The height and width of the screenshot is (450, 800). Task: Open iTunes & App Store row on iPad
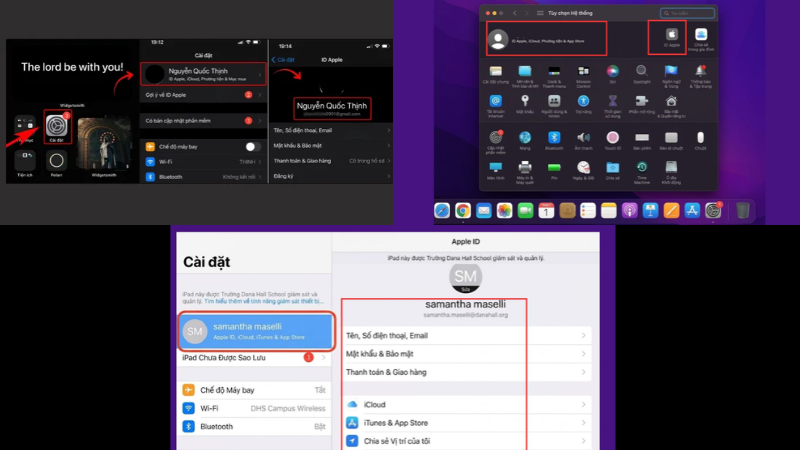pyautogui.click(x=467, y=423)
